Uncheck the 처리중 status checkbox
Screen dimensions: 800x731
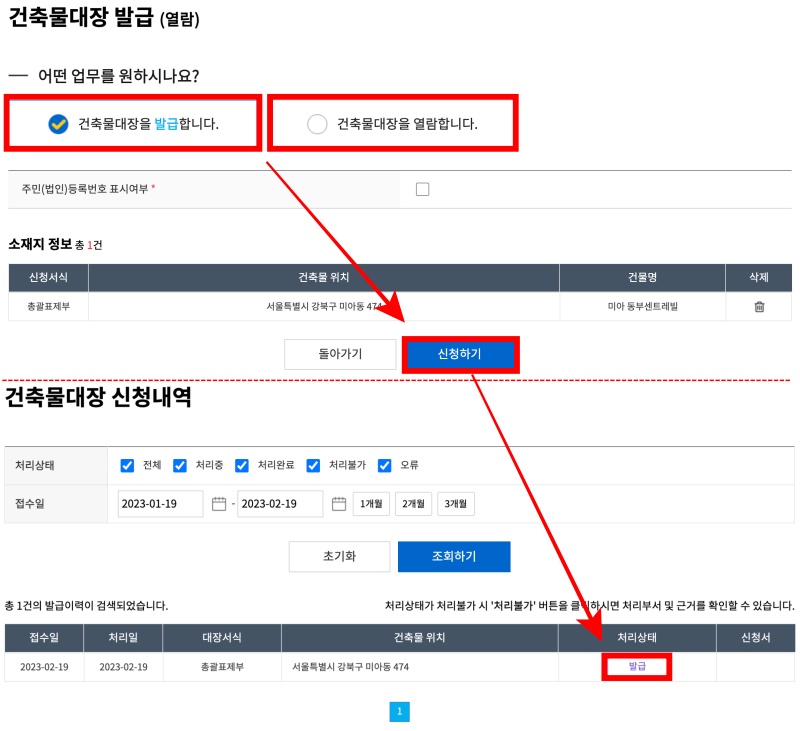[180, 465]
